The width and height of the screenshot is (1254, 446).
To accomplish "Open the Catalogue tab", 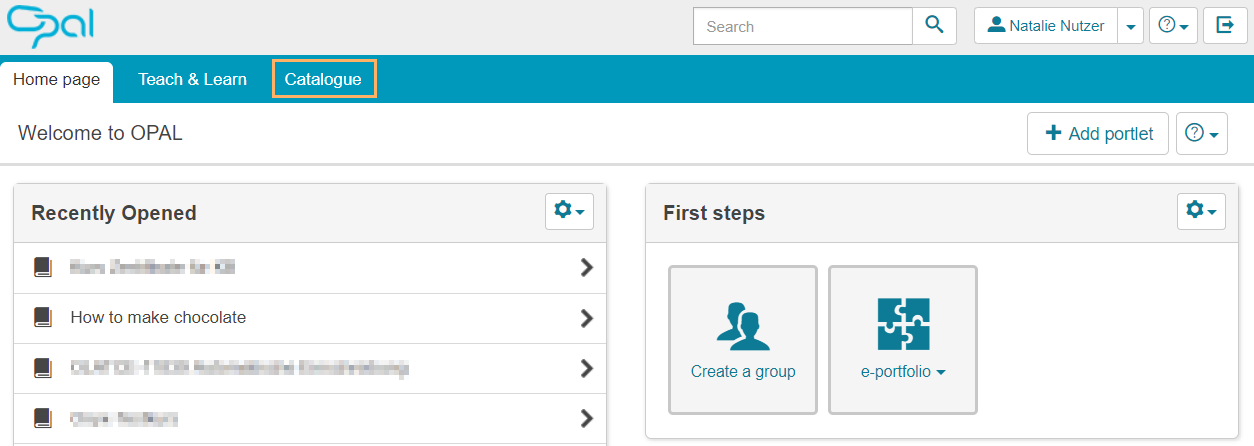I will coord(323,80).
